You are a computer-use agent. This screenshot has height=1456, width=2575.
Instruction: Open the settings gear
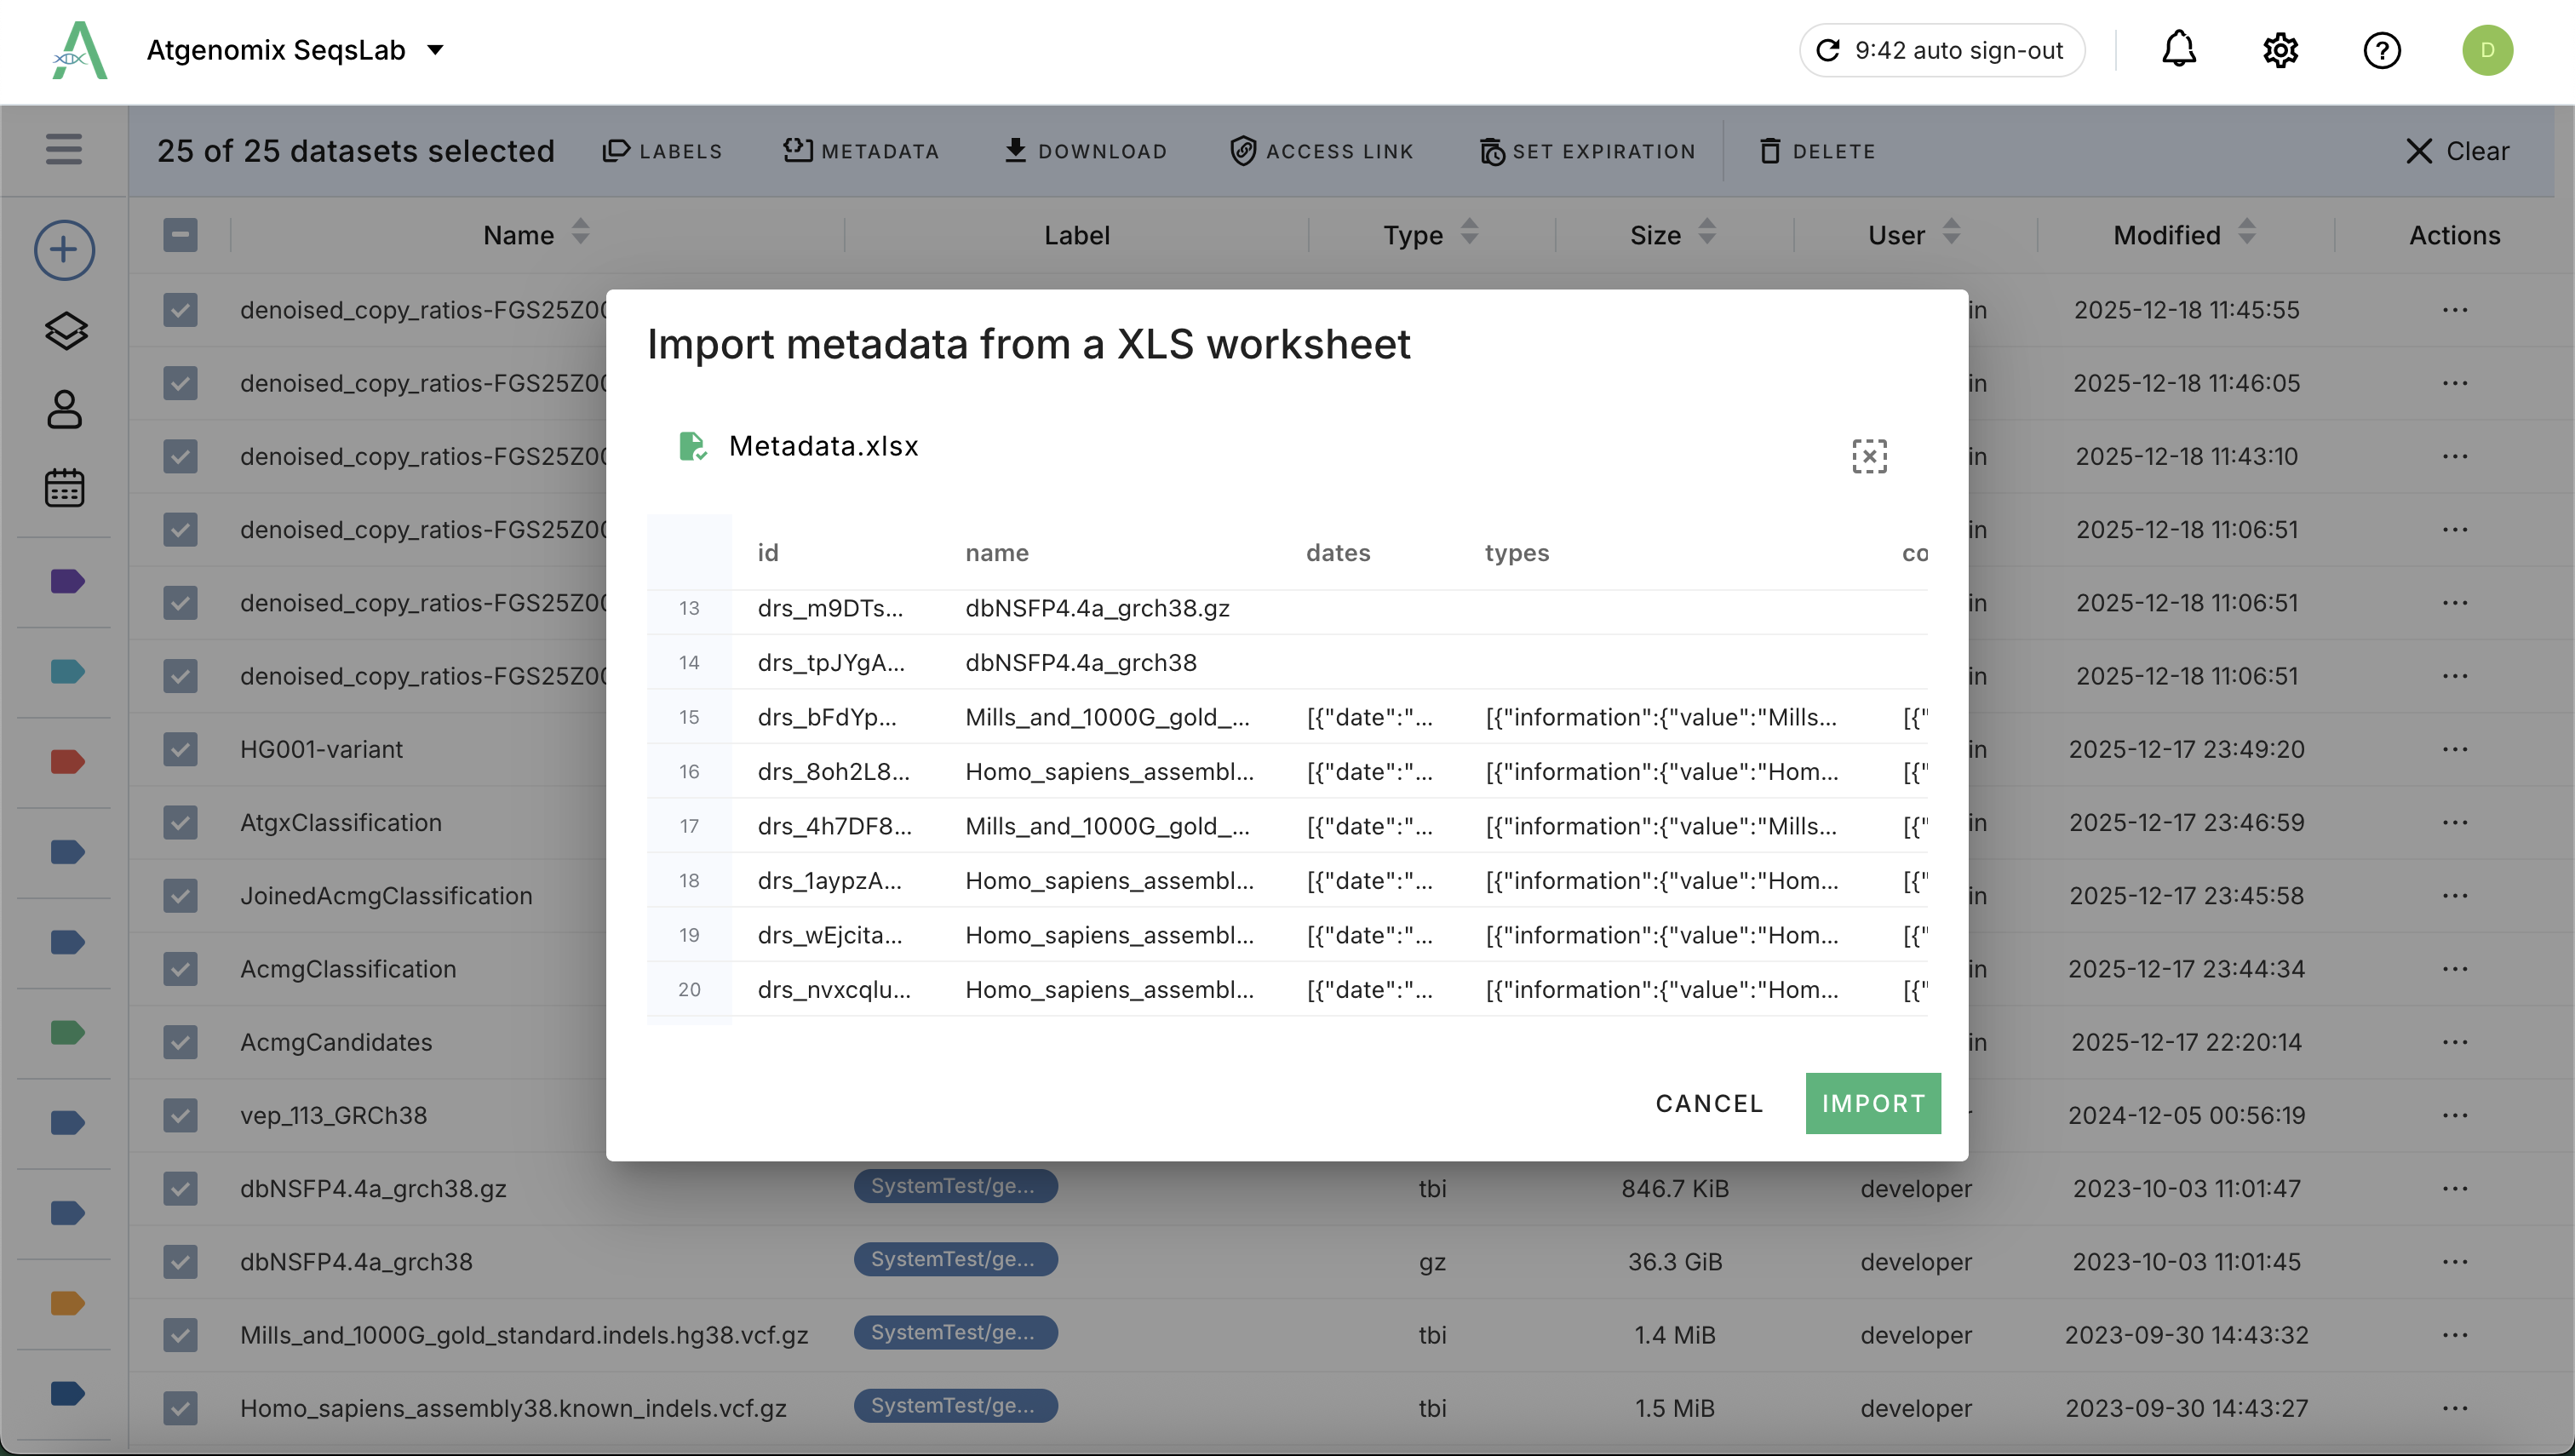click(x=2280, y=50)
